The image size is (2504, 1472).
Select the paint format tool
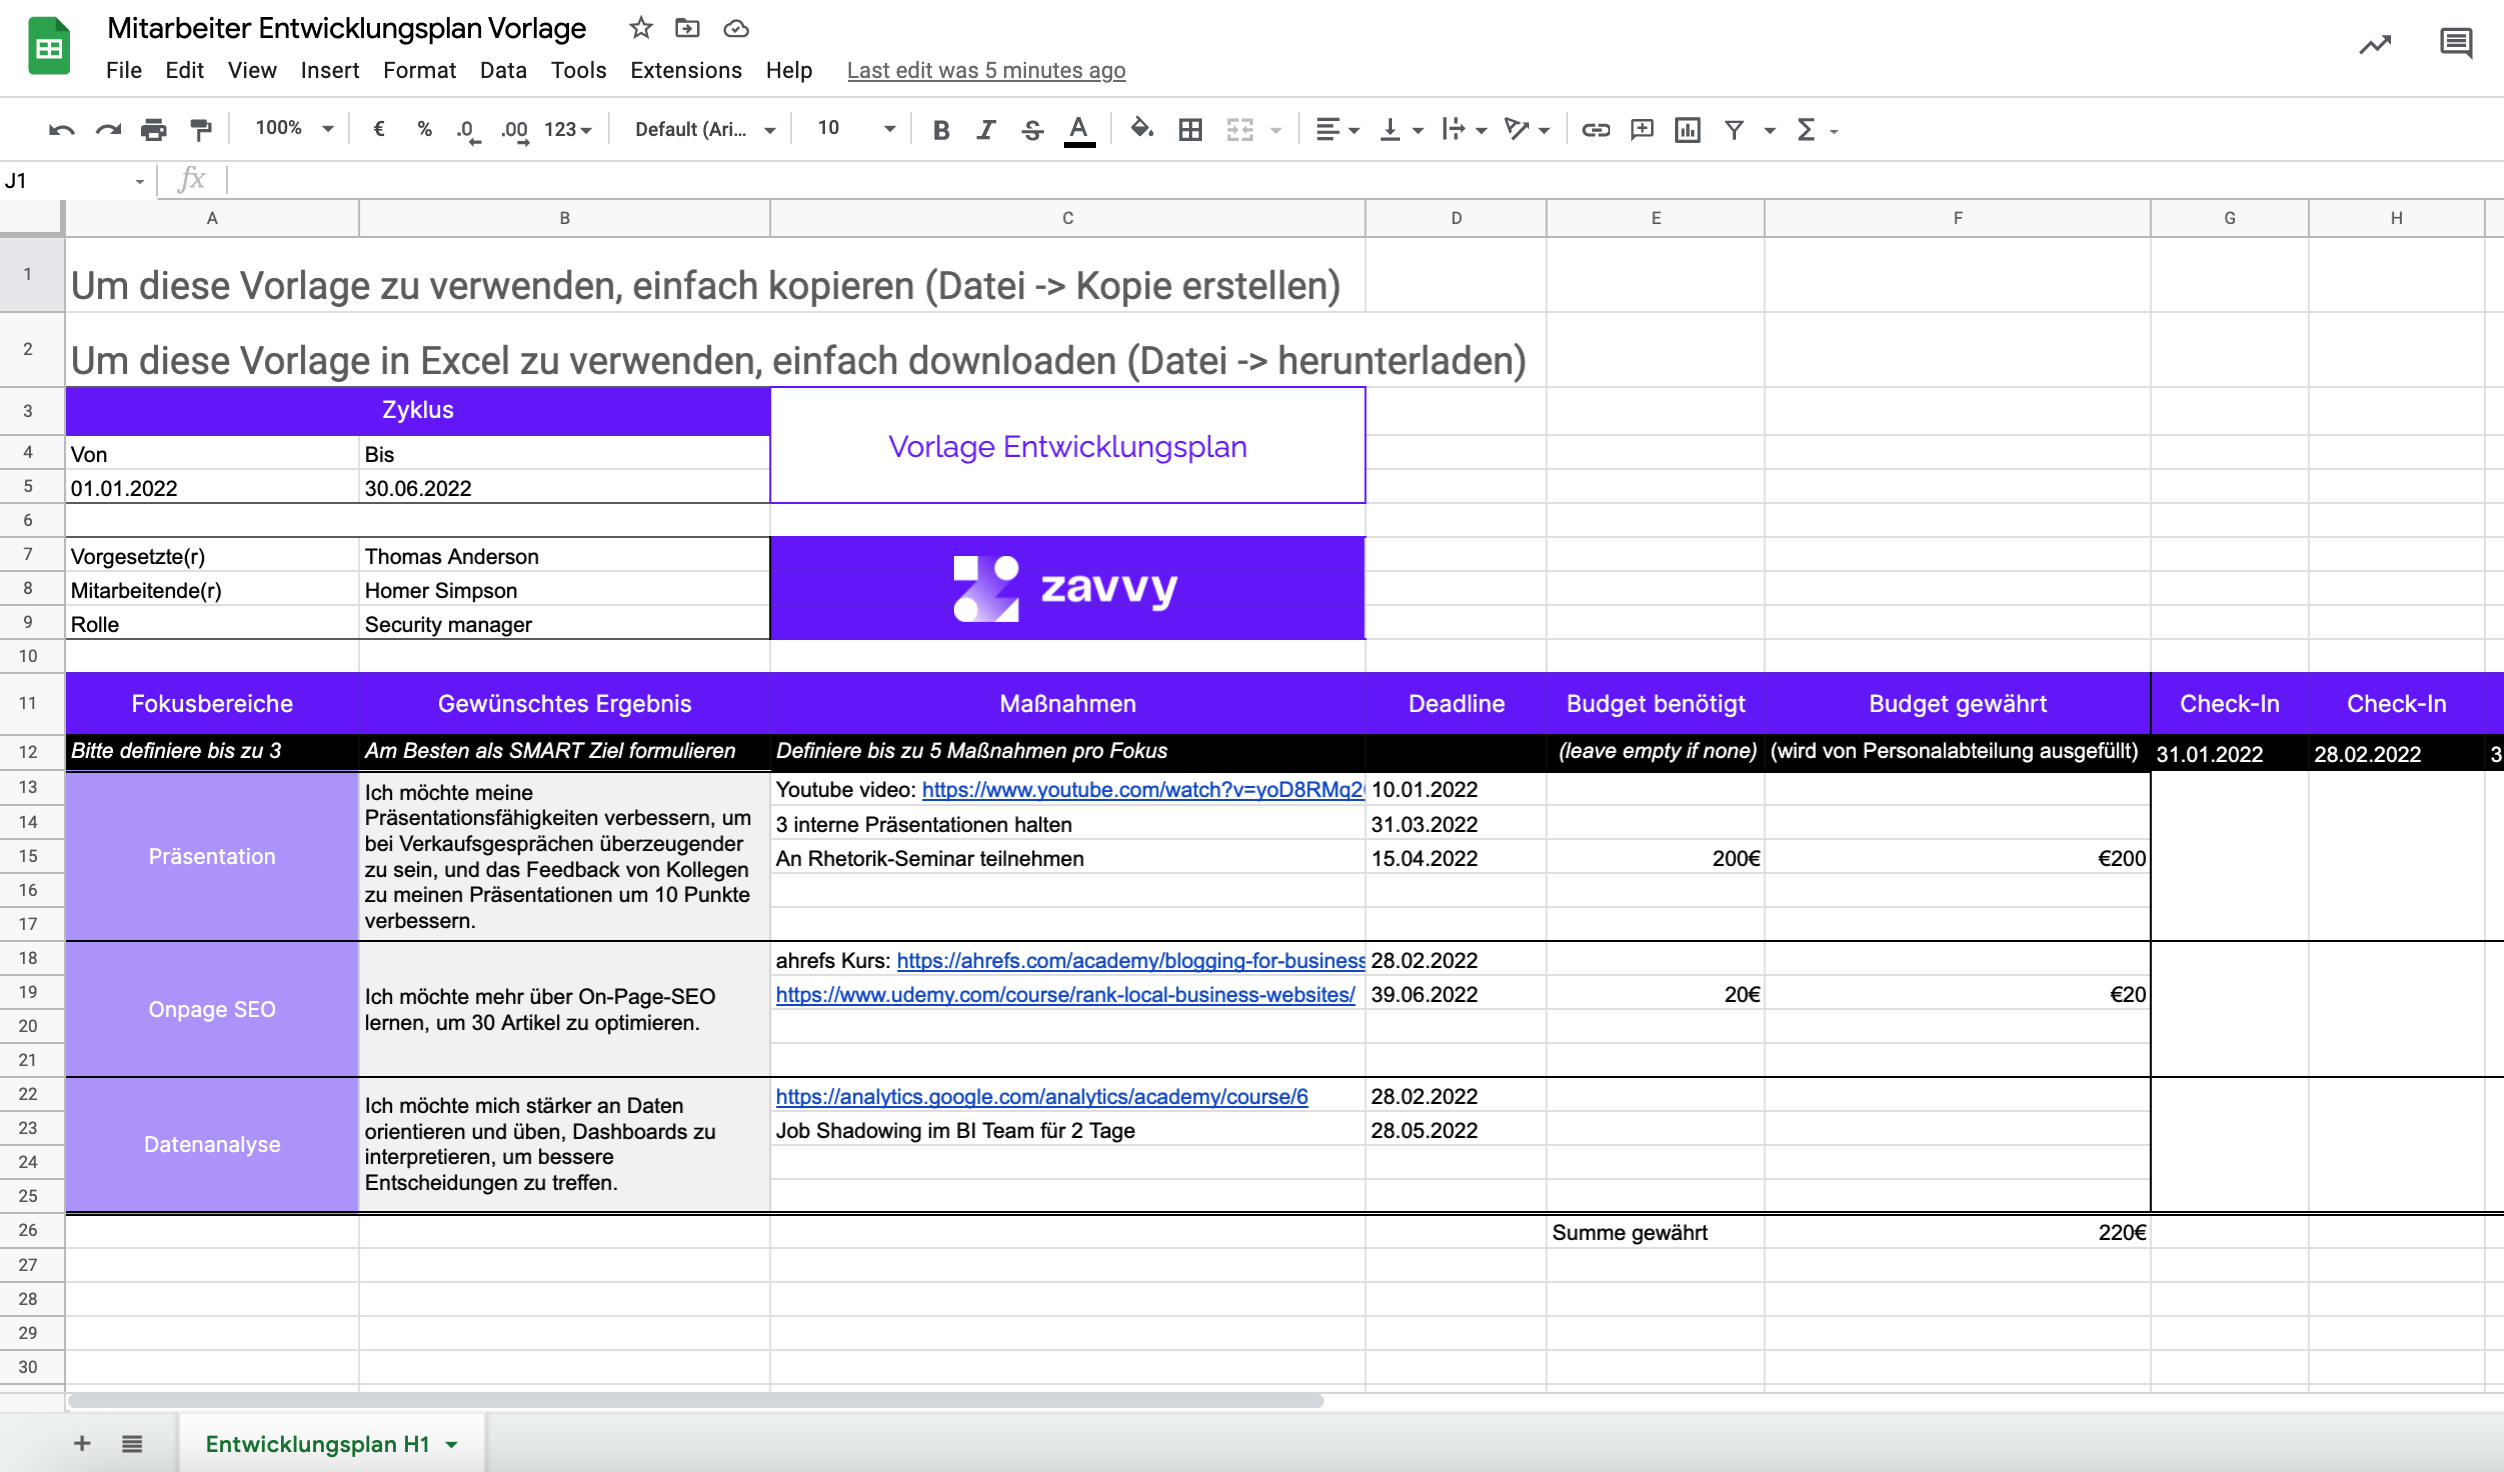click(201, 129)
